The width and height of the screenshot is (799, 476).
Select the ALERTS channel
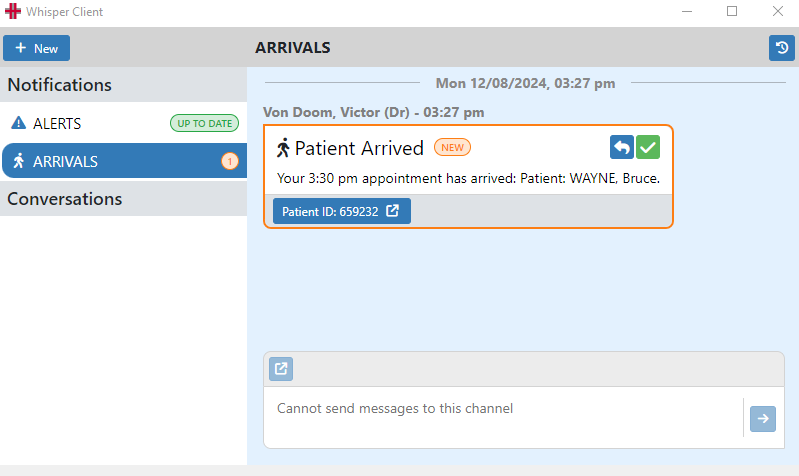pyautogui.click(x=124, y=123)
